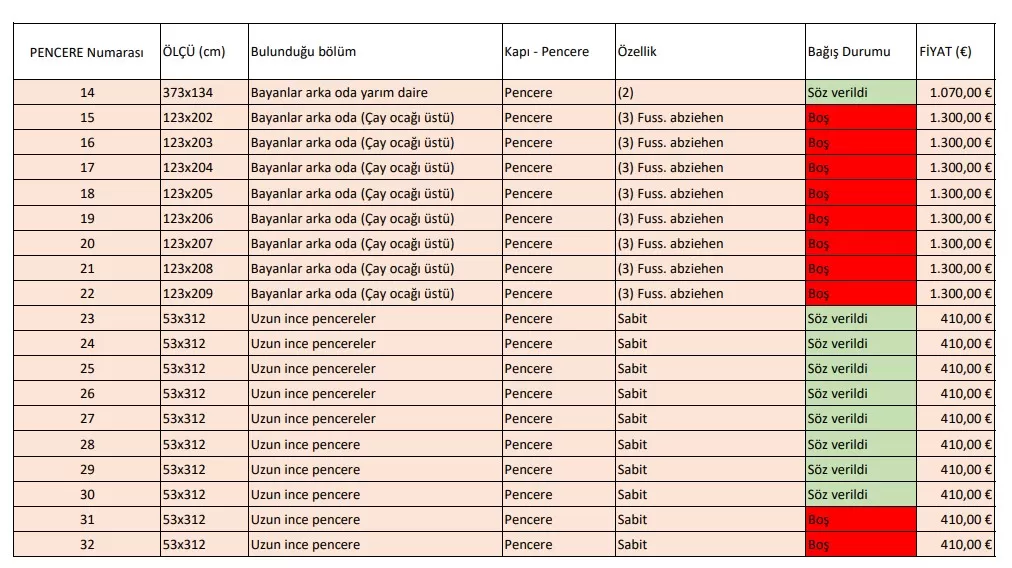The image size is (1012, 568).
Task: Select the "Kapı - Pencere" header cell
Action: [547, 52]
